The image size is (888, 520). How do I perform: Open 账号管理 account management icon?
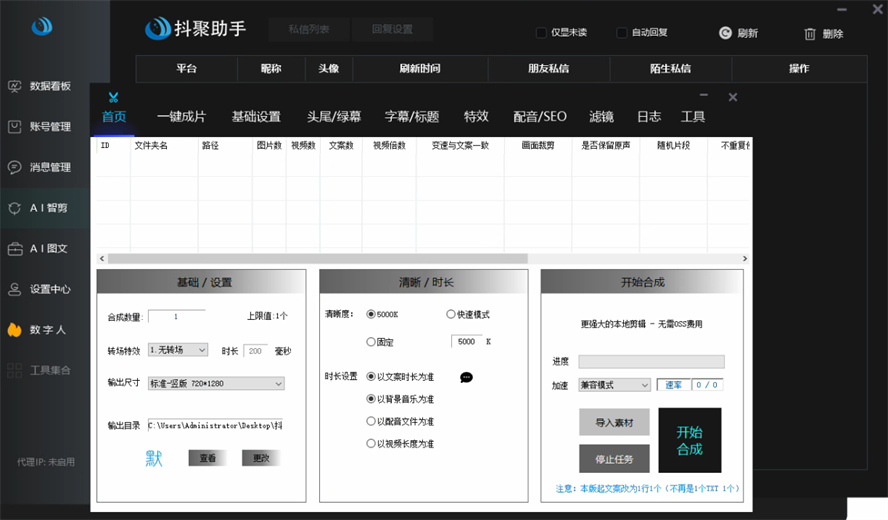click(x=15, y=127)
